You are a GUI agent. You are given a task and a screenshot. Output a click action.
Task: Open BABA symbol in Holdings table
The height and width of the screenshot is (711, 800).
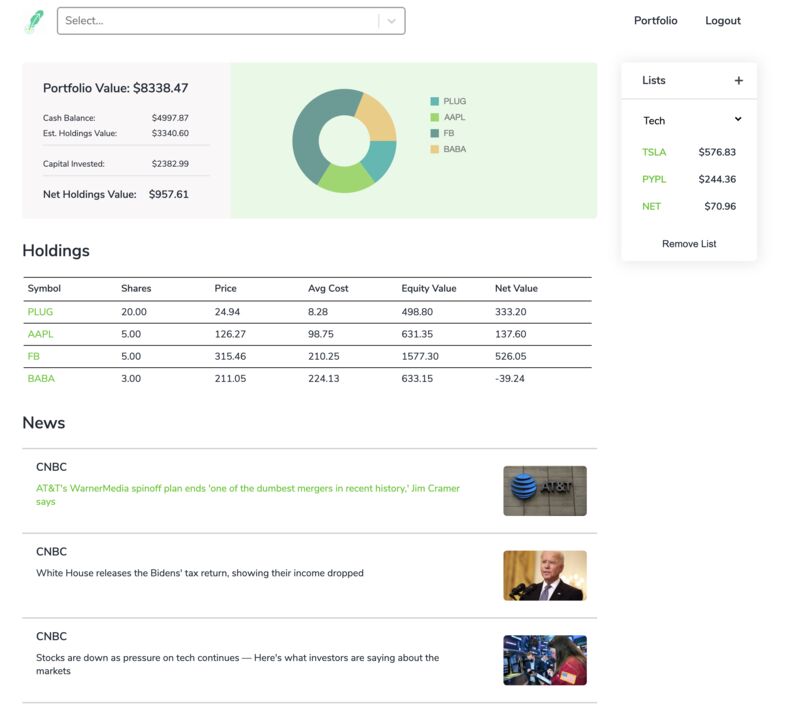(41, 378)
